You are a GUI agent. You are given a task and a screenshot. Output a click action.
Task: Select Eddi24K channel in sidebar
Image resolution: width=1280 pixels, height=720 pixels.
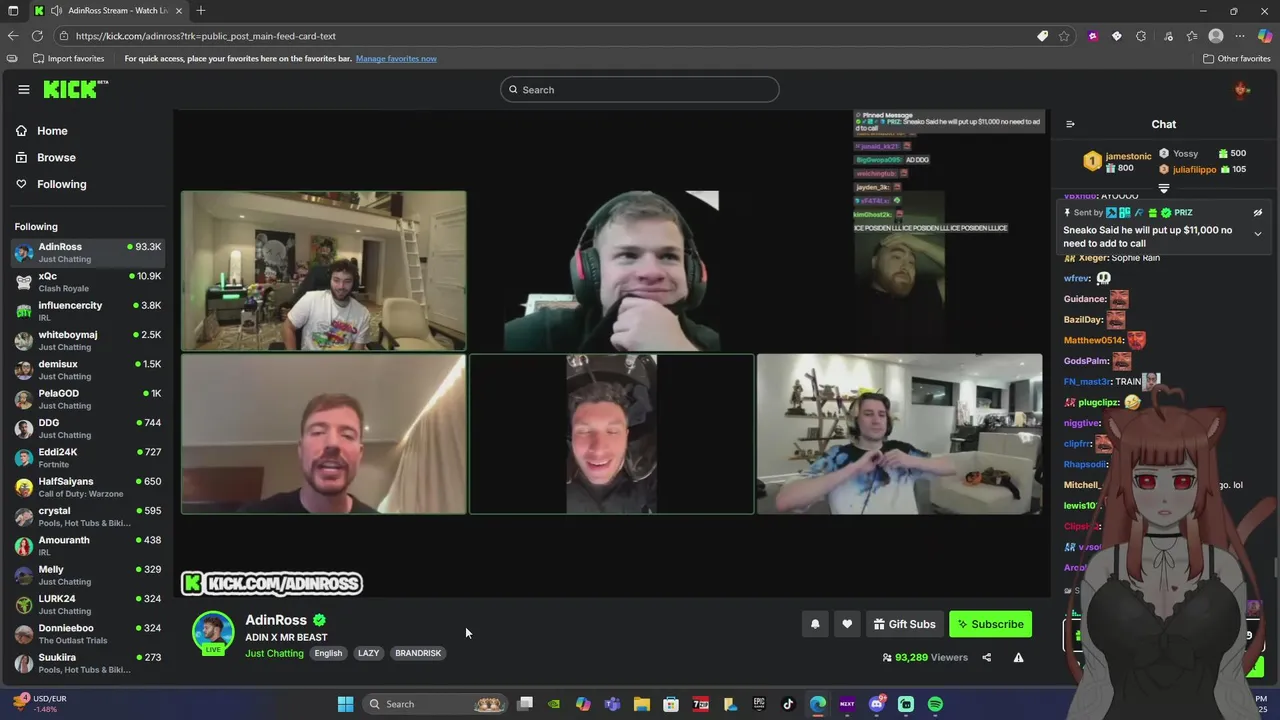(88, 458)
